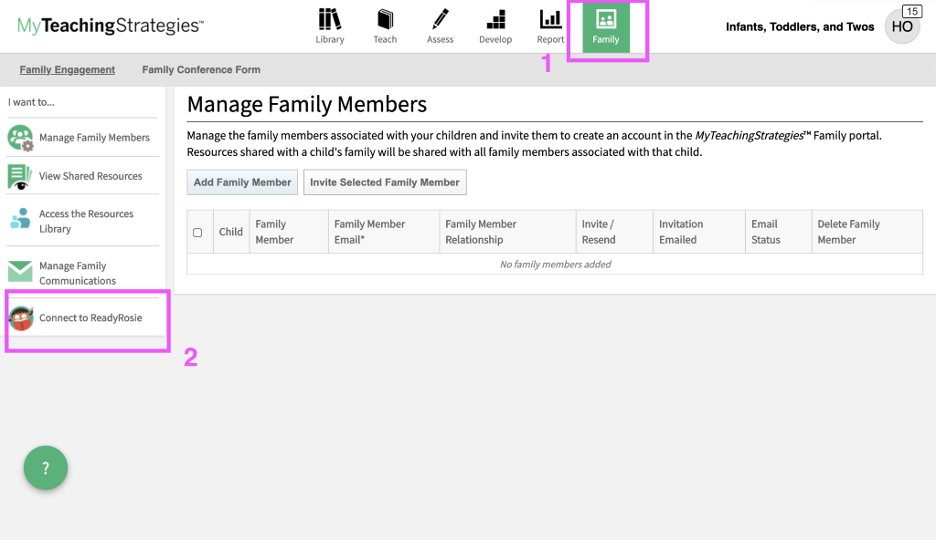The height and width of the screenshot is (540, 936).
Task: Open Access the Resources Library link
Action: (x=86, y=221)
